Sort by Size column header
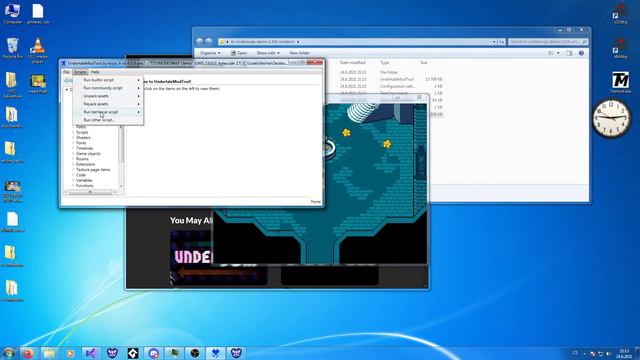 click(424, 62)
